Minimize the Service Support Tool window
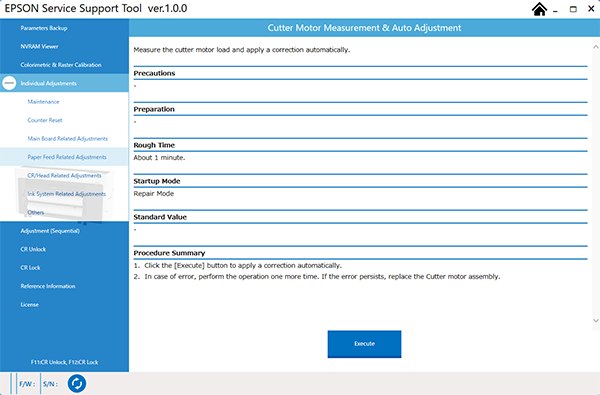The width and height of the screenshot is (600, 395). pos(555,10)
